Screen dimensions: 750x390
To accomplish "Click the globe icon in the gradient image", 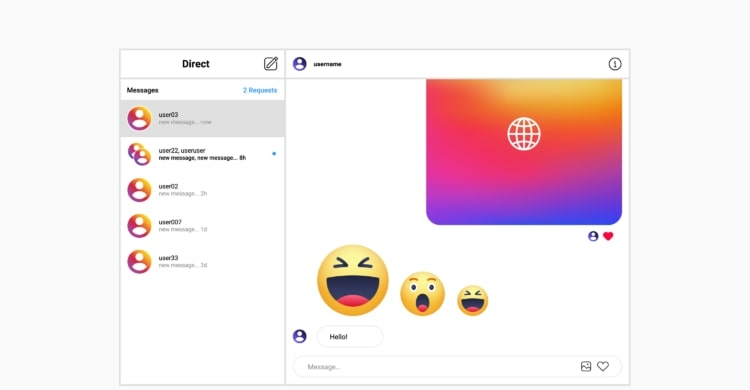I will [x=524, y=134].
